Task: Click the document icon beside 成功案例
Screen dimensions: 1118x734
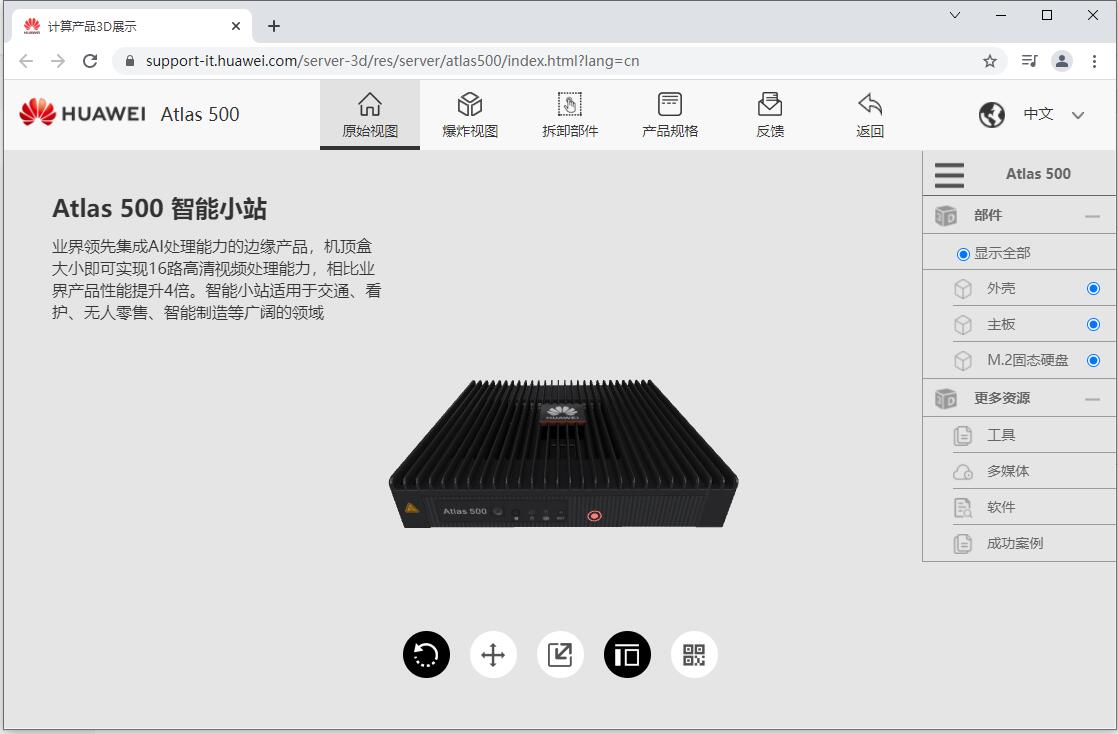Action: click(x=963, y=544)
